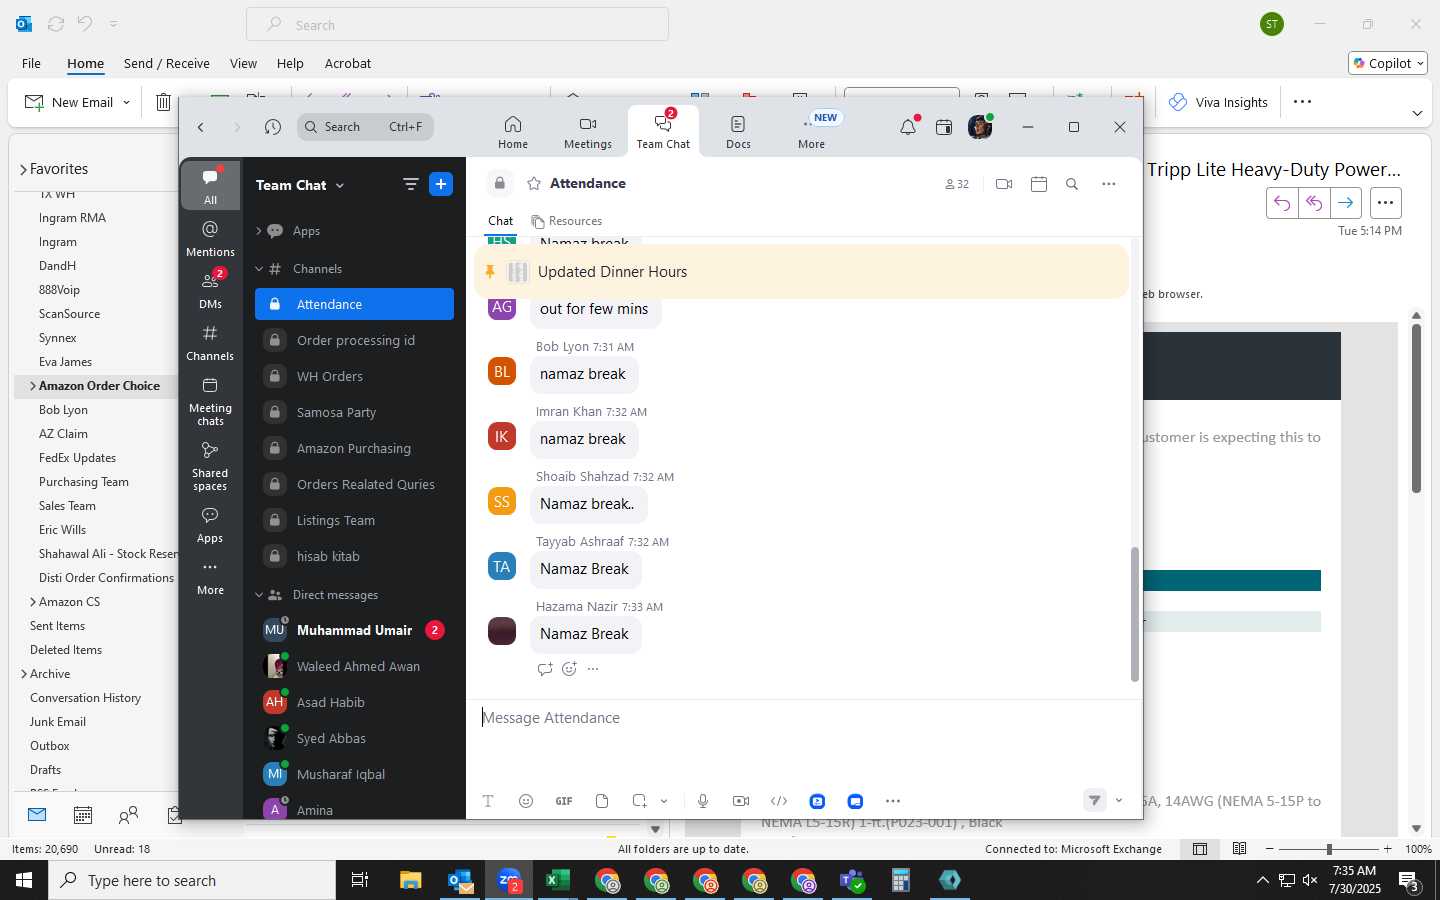The width and height of the screenshot is (1440, 900).
Task: Open Zoom calendar icon beside the bell
Action: (x=944, y=127)
